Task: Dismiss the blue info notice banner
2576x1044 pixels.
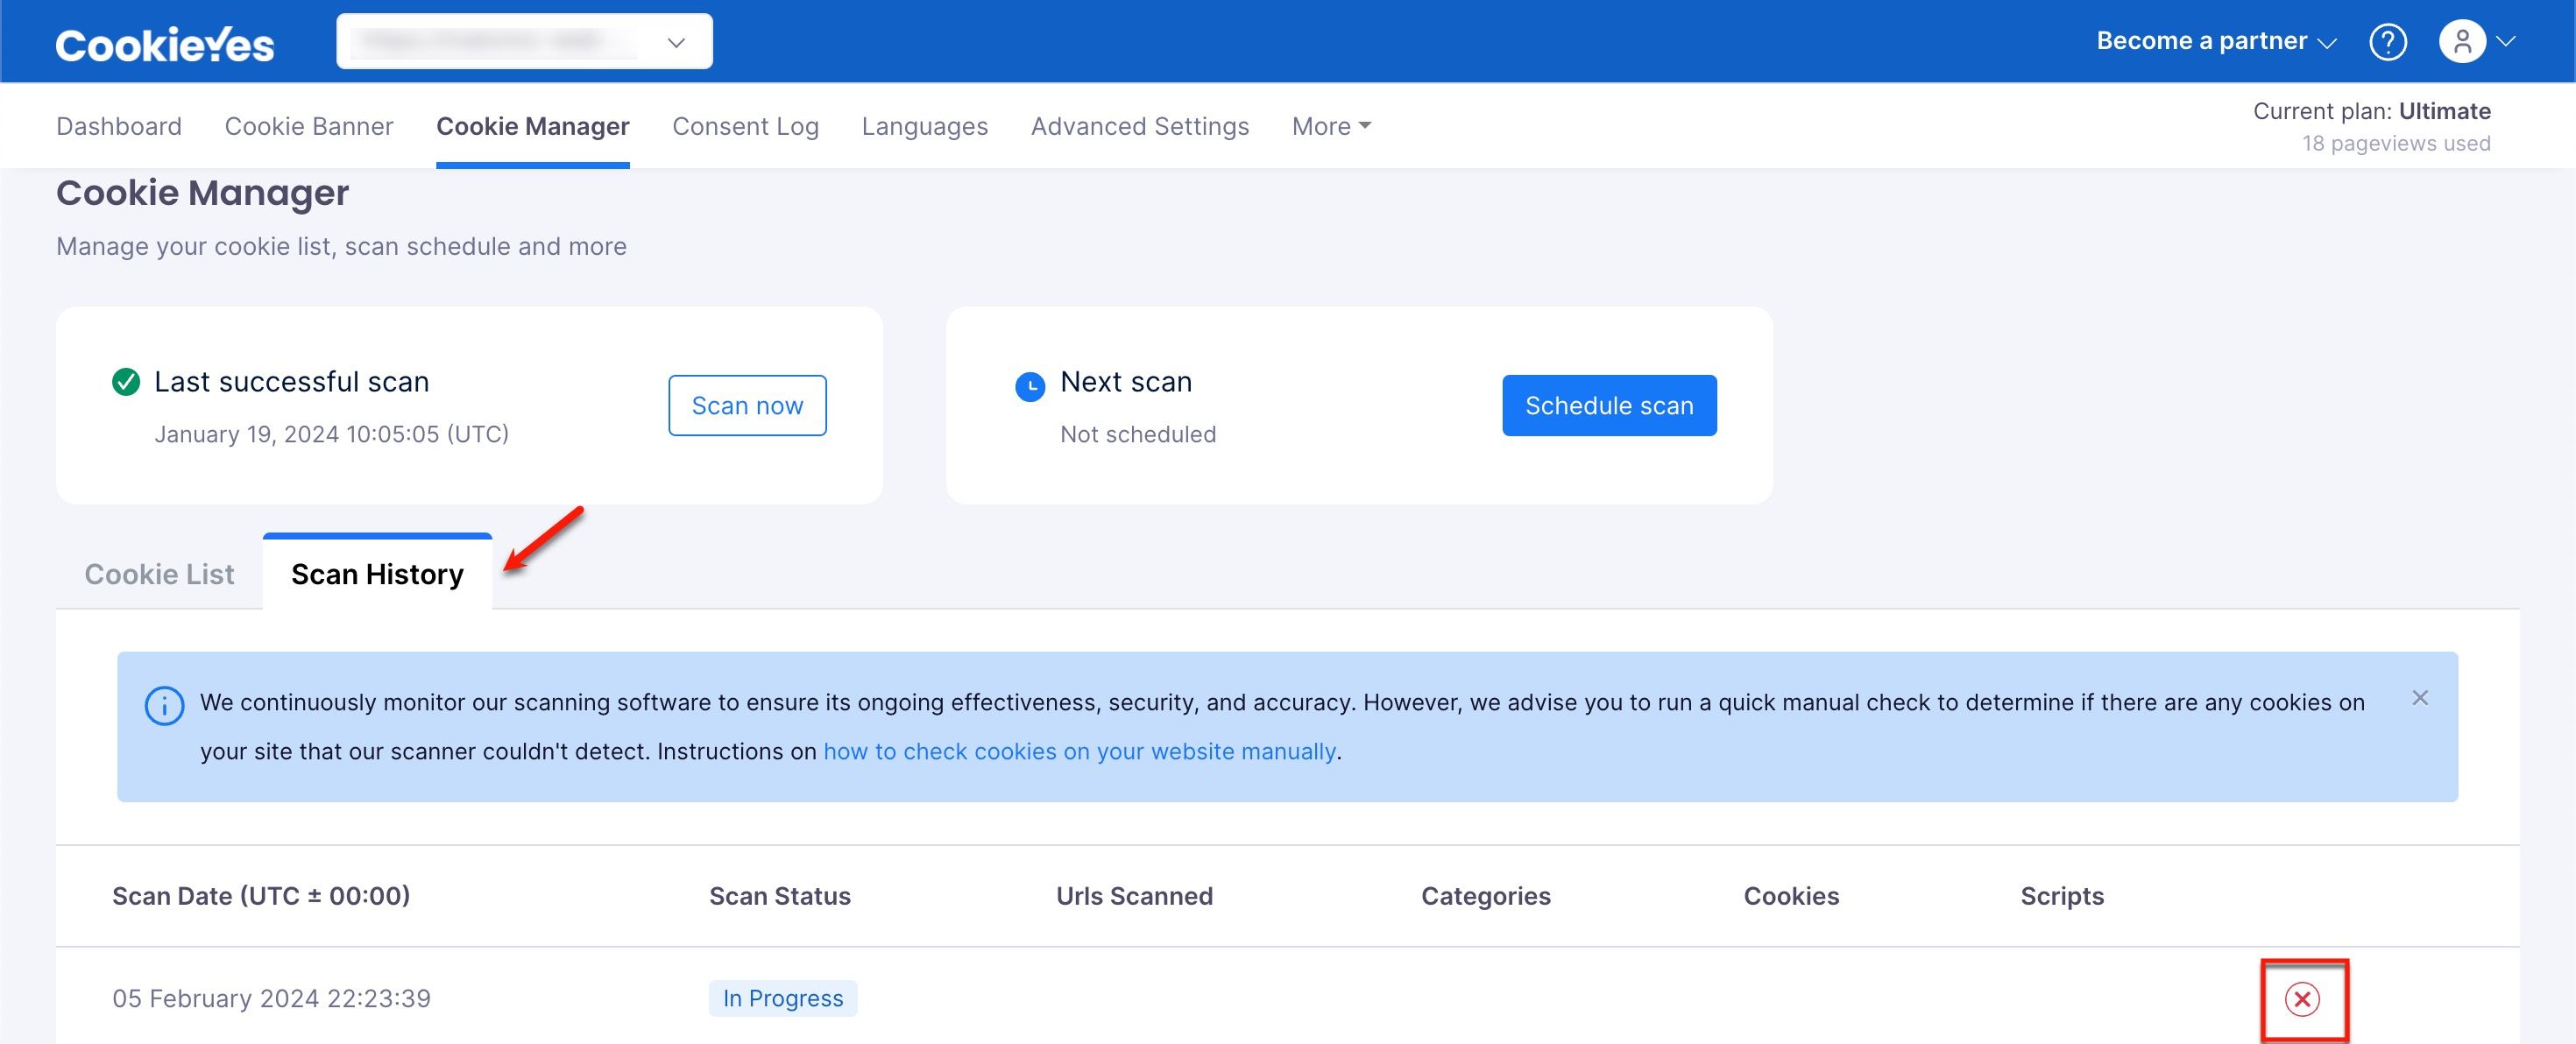Action: 2420,698
